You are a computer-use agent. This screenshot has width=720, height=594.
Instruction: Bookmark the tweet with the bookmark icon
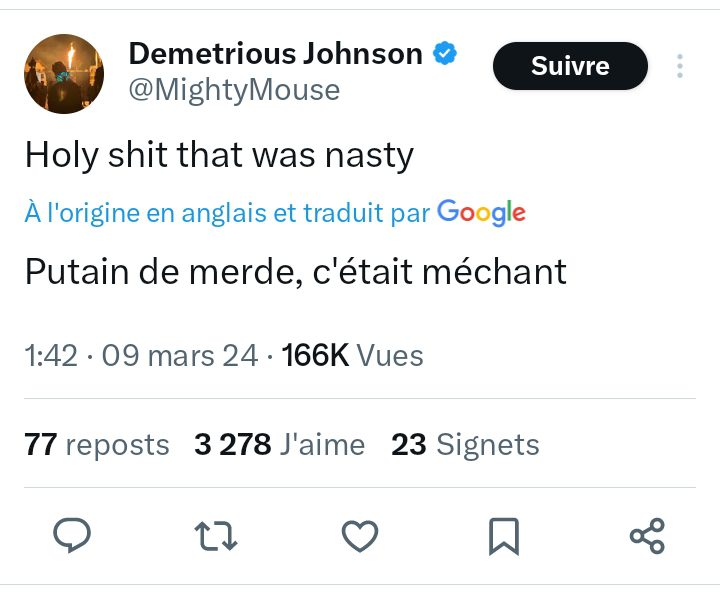click(x=504, y=536)
